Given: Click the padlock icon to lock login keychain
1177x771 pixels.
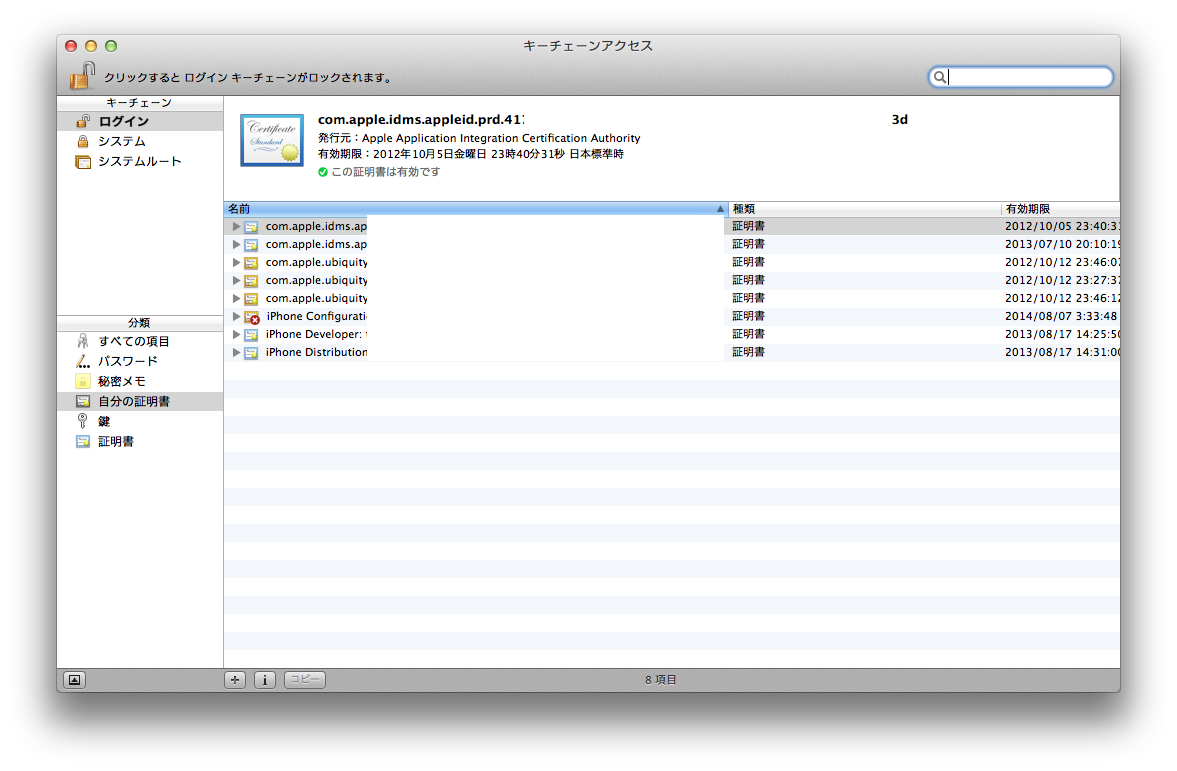Looking at the screenshot, I should [x=83, y=75].
